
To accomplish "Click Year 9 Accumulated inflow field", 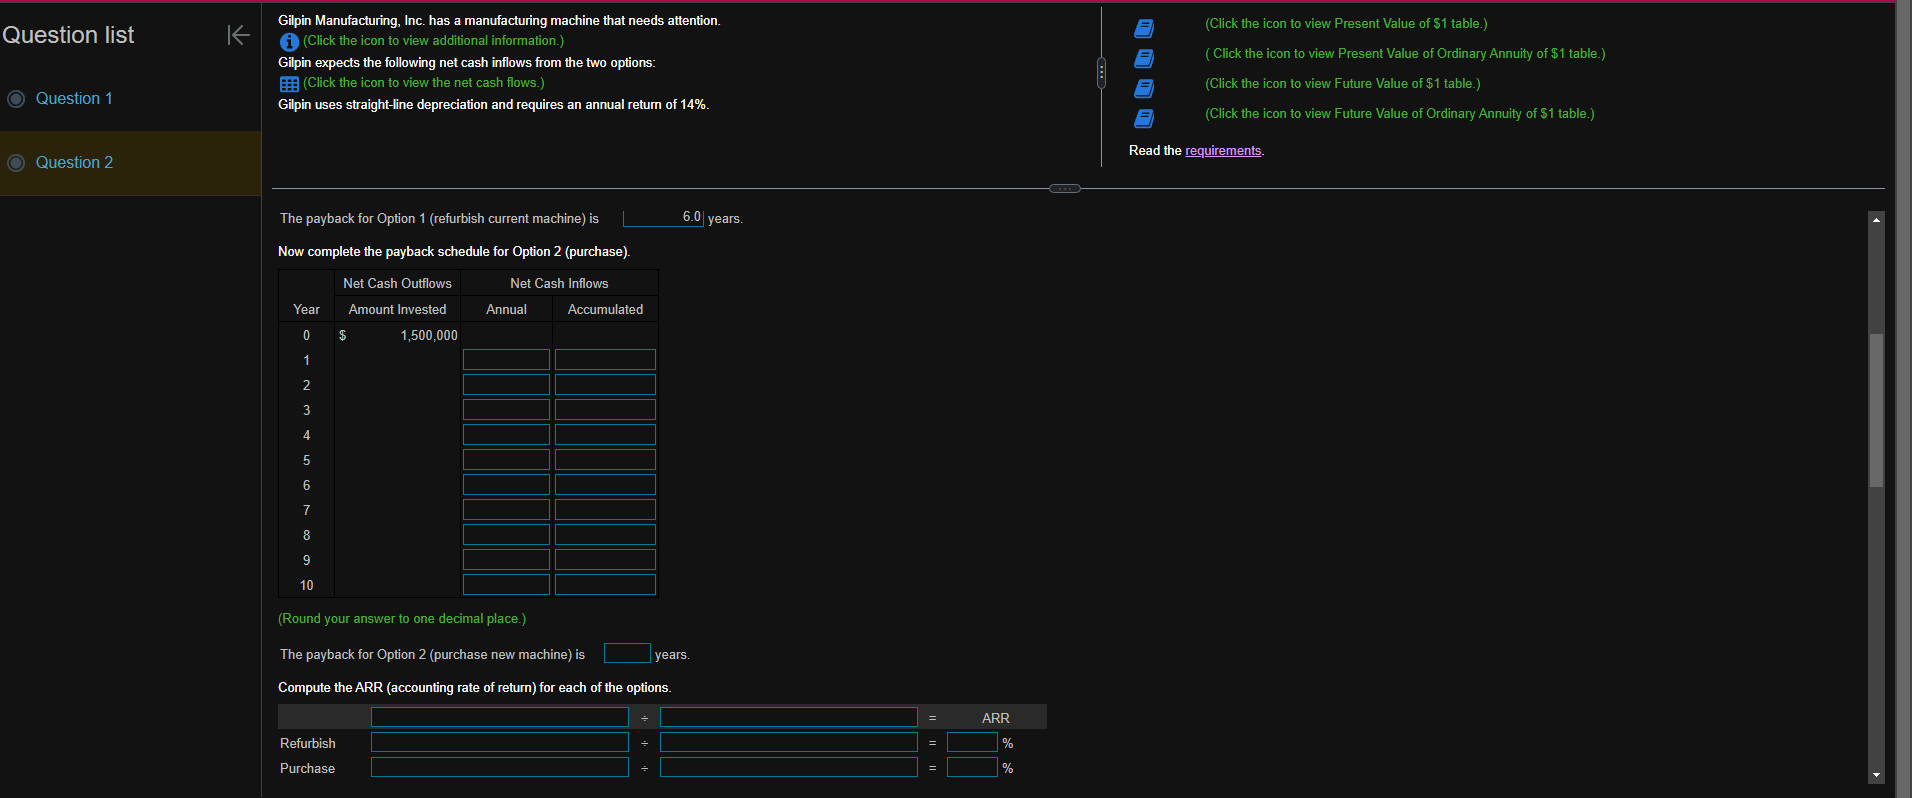I will coord(605,560).
